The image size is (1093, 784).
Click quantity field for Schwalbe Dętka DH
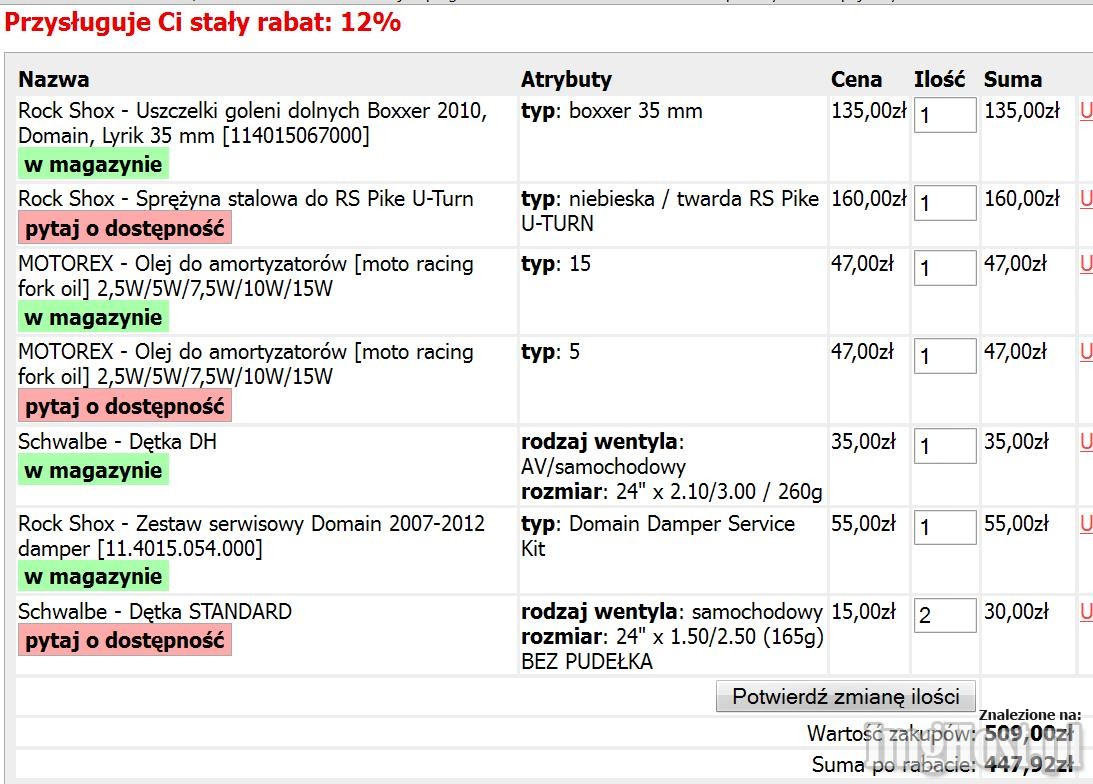coord(945,445)
